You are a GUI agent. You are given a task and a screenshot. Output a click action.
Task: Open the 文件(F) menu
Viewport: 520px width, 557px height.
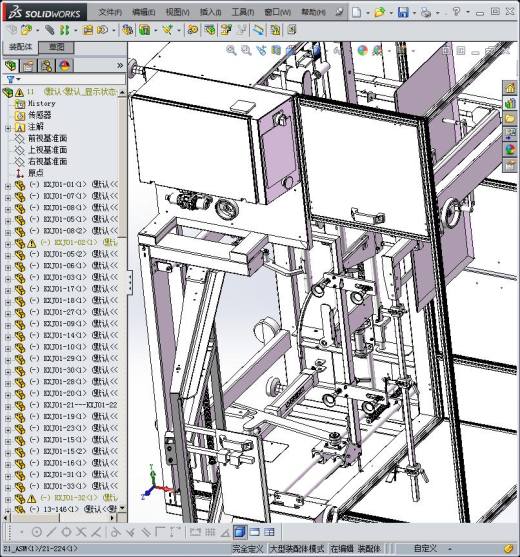110,12
